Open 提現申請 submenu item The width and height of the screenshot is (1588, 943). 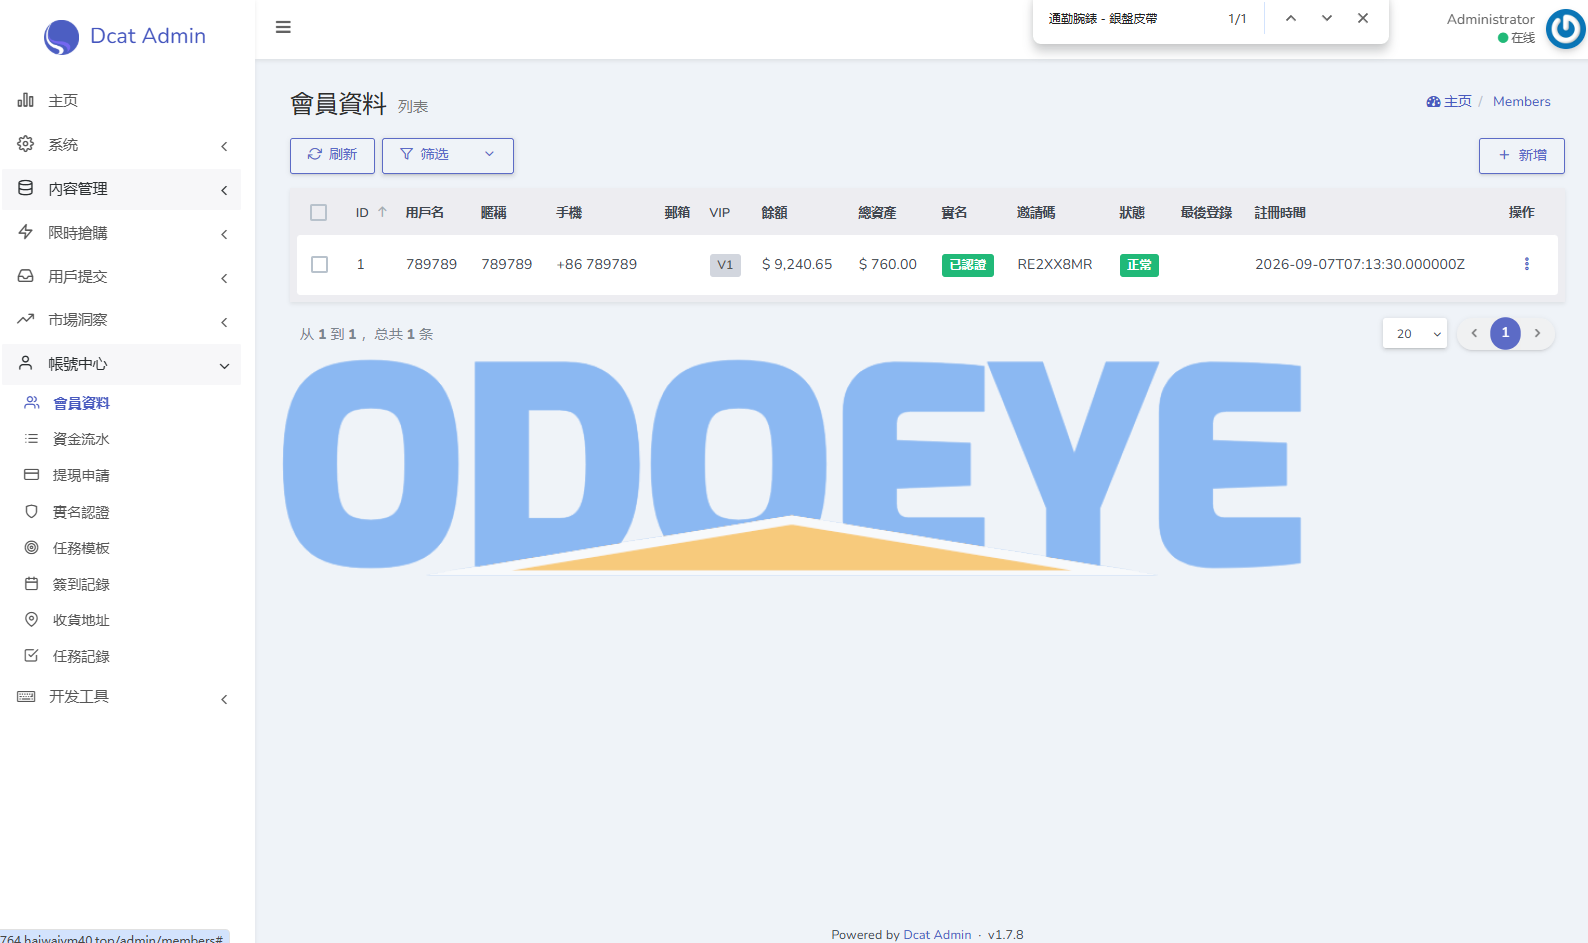[x=121, y=475]
